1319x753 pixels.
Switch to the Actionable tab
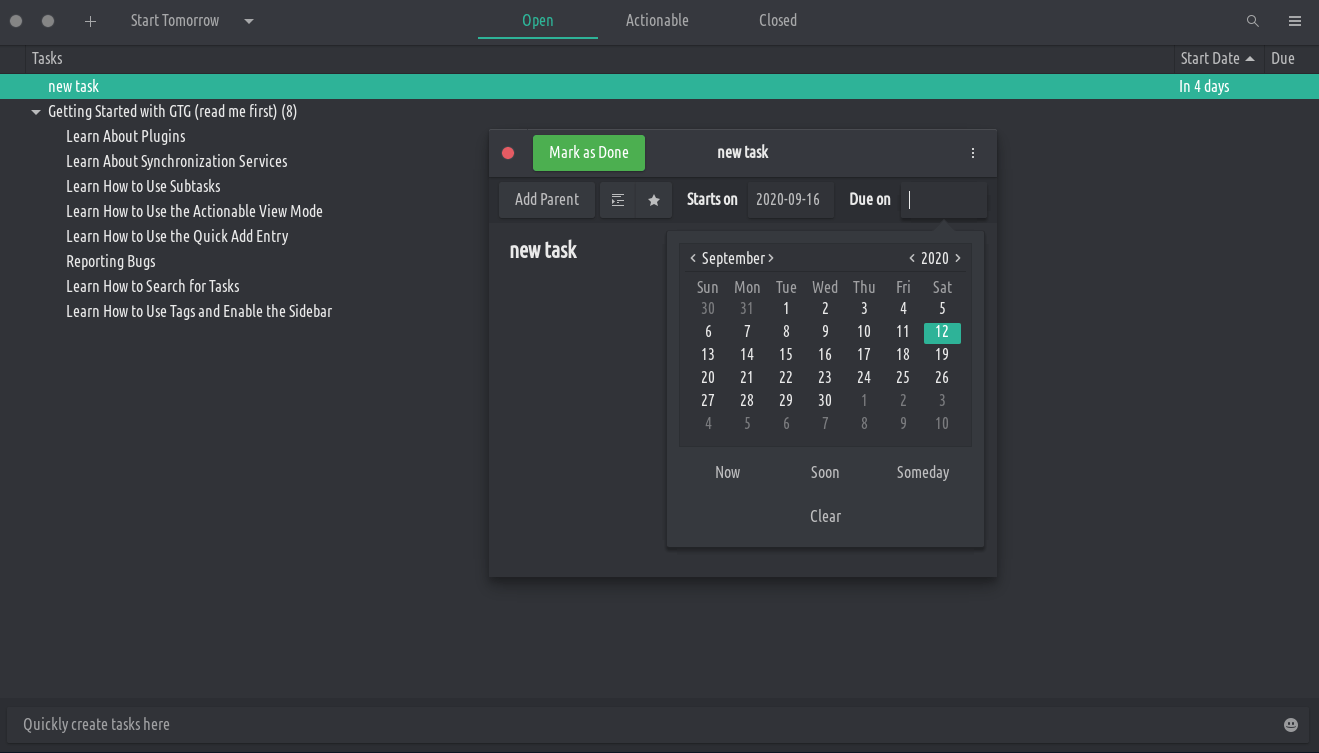tap(657, 21)
